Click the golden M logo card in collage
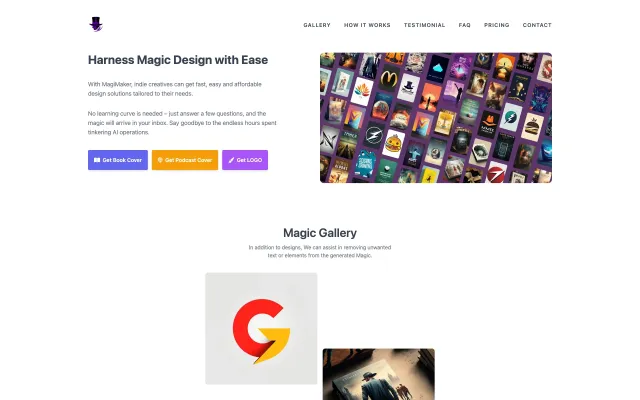Image resolution: width=640 pixels, height=400 pixels. [x=388, y=79]
